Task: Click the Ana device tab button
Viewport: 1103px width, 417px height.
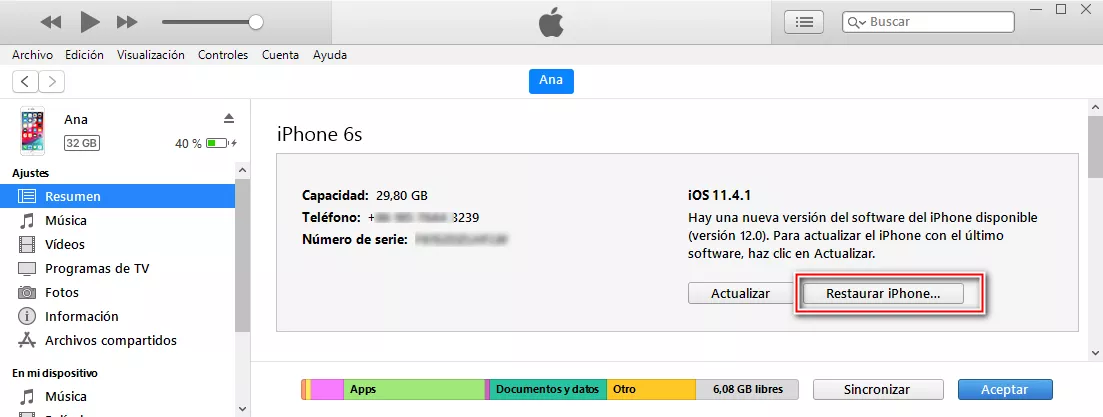Action: coord(551,81)
